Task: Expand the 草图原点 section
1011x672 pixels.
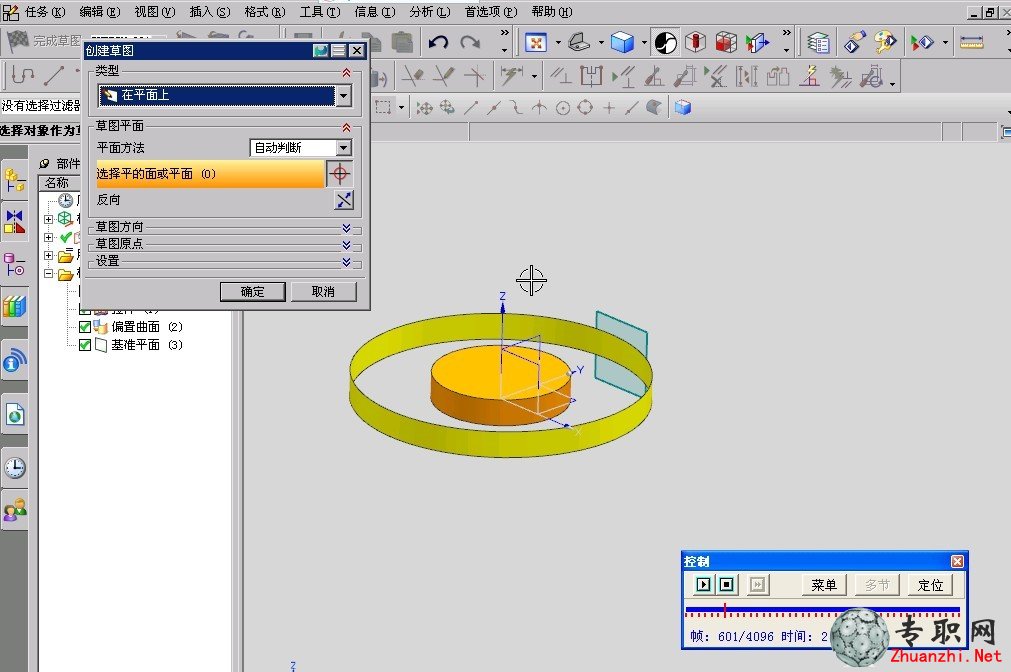Action: pos(346,245)
